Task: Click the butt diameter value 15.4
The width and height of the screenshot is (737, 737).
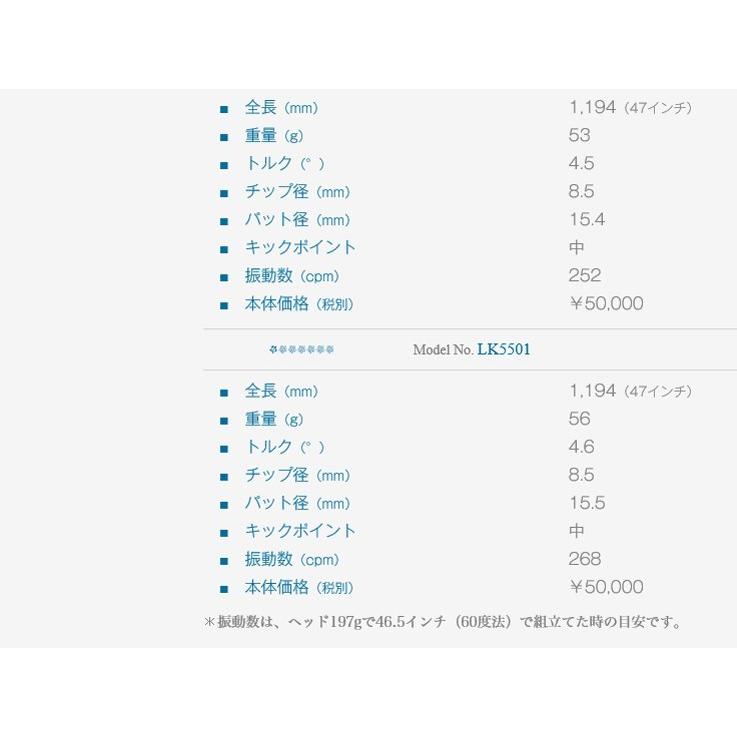Action: point(587,220)
